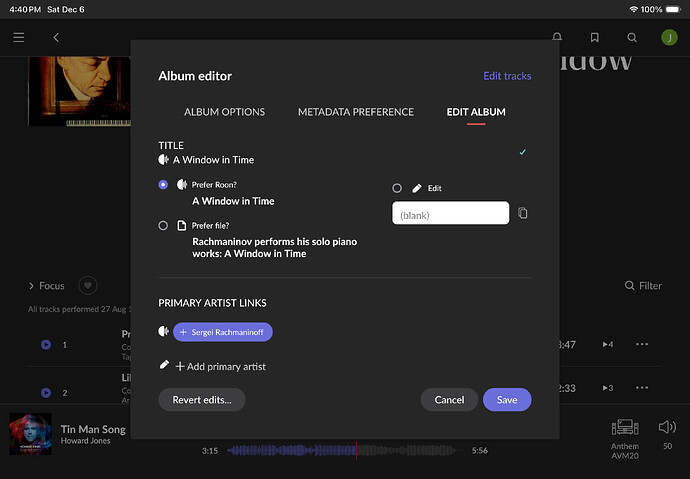Click the green checkmark next to title
The height and width of the screenshot is (479, 690).
[522, 152]
